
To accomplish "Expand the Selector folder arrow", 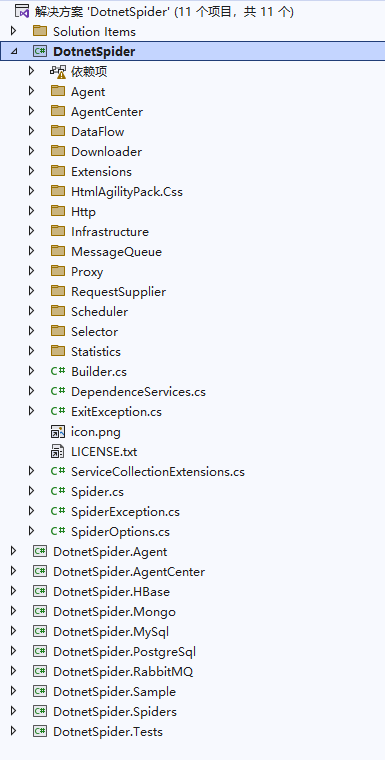I will (x=32, y=332).
